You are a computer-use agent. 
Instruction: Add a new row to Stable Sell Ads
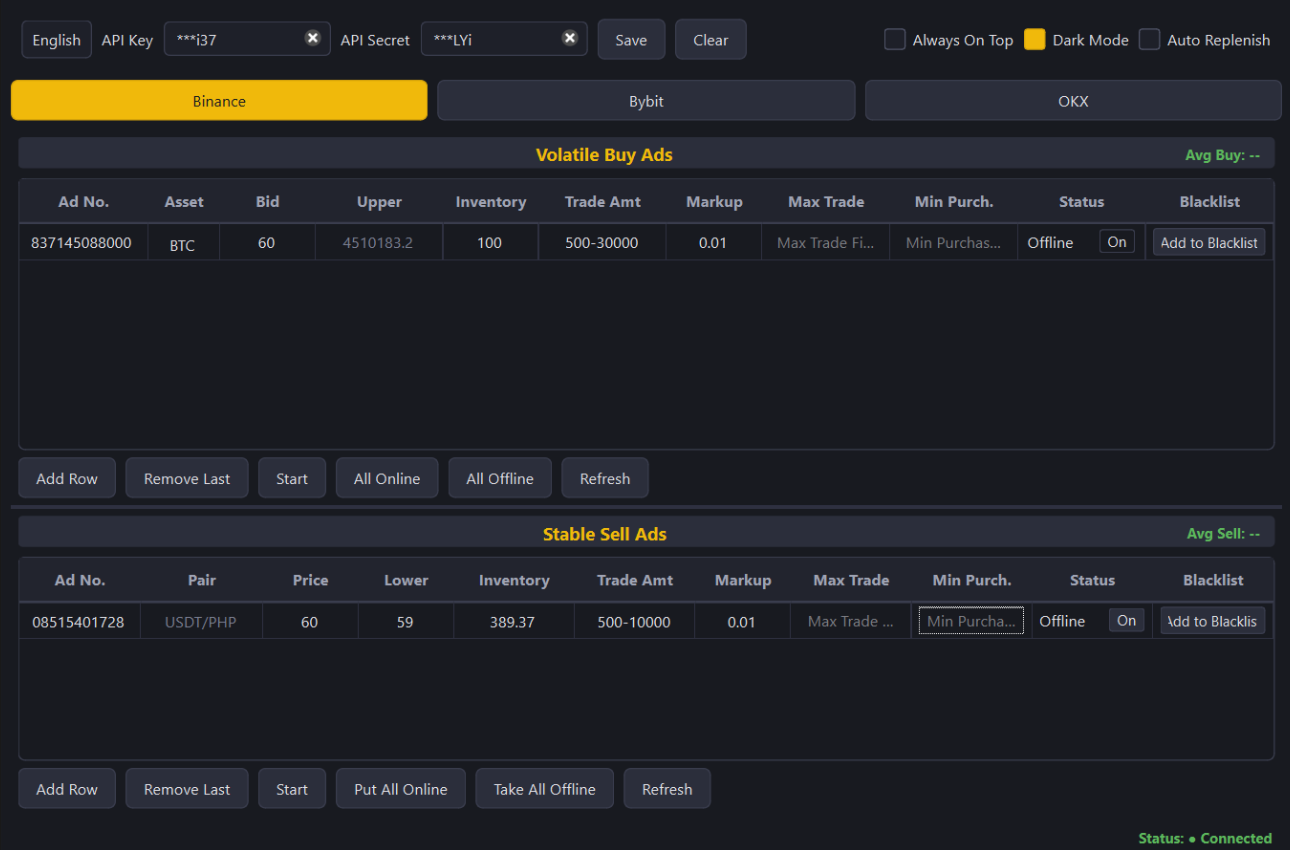coord(66,788)
